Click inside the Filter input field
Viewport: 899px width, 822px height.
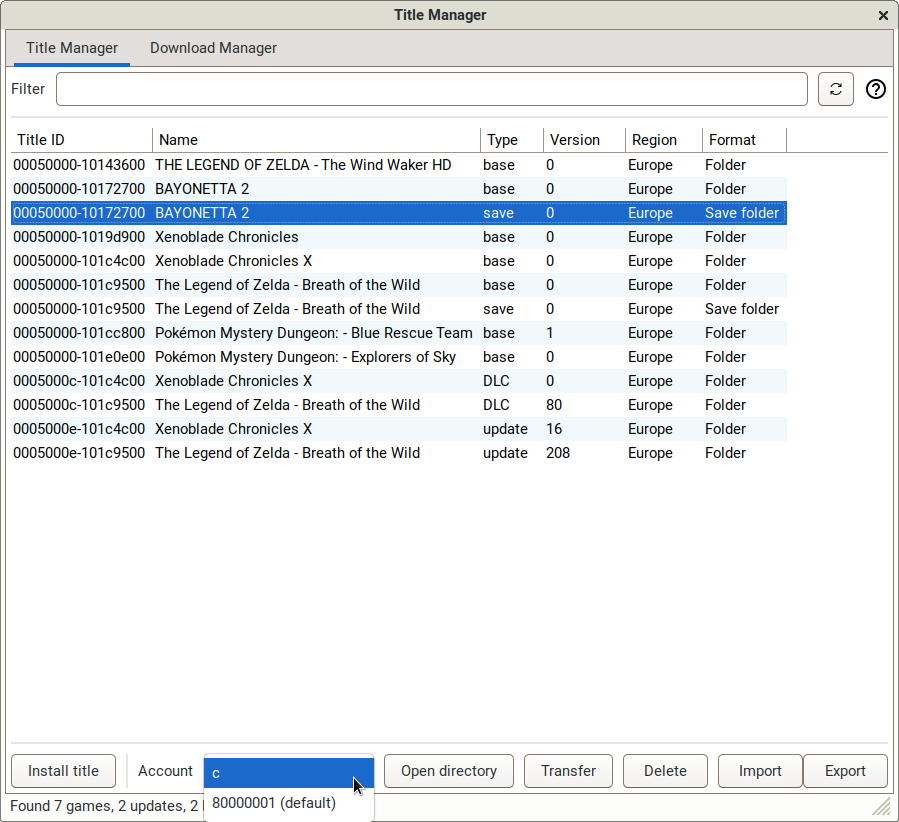pos(430,89)
